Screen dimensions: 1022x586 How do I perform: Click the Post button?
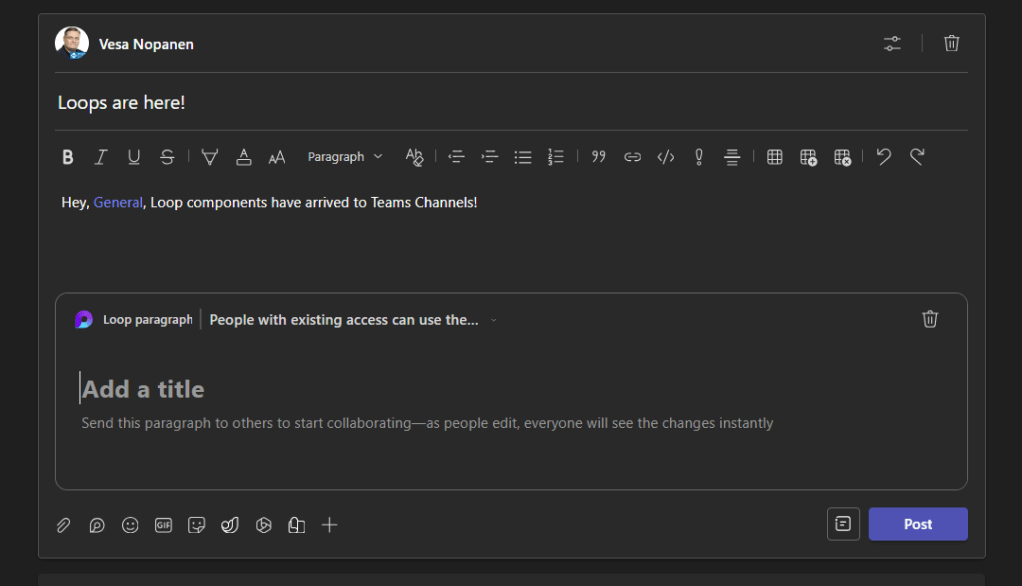[x=917, y=524]
